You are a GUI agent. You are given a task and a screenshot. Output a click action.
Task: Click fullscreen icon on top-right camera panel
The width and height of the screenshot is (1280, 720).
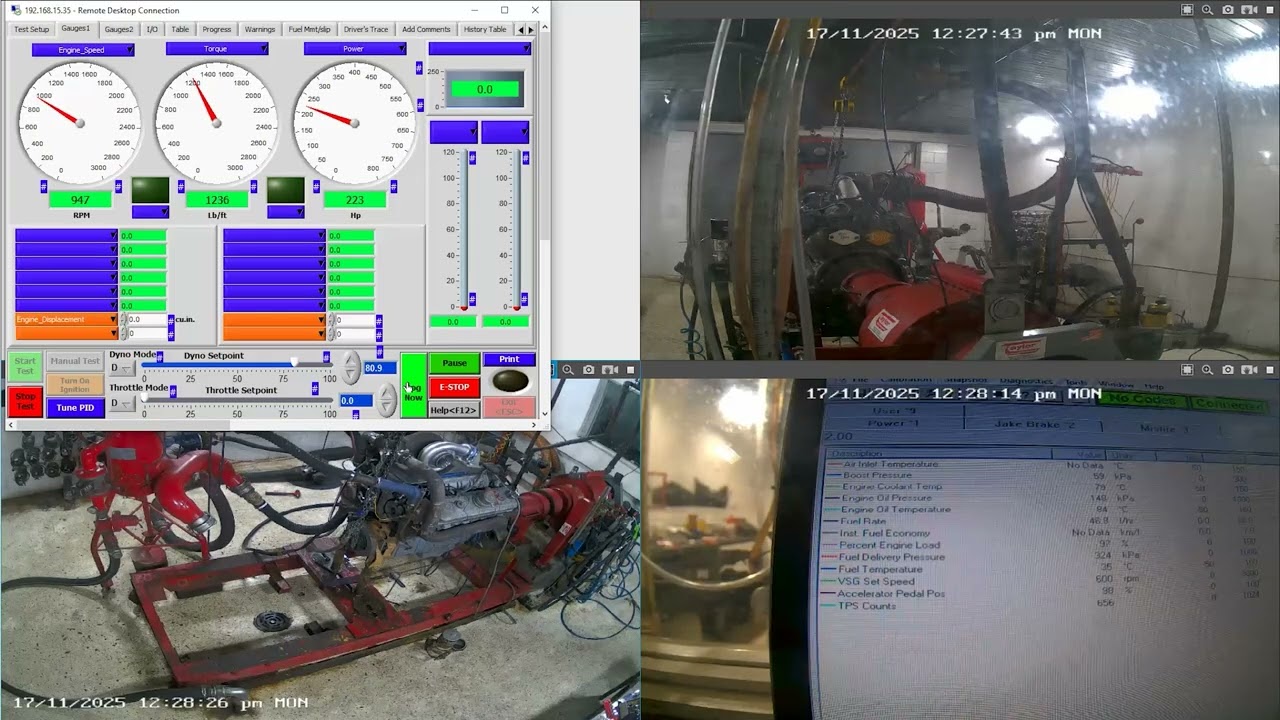tap(1187, 9)
